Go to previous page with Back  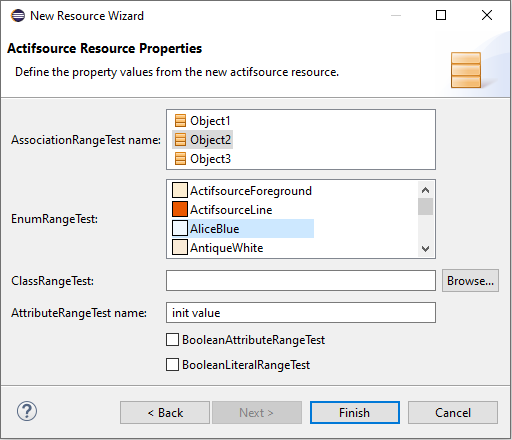[x=165, y=413]
